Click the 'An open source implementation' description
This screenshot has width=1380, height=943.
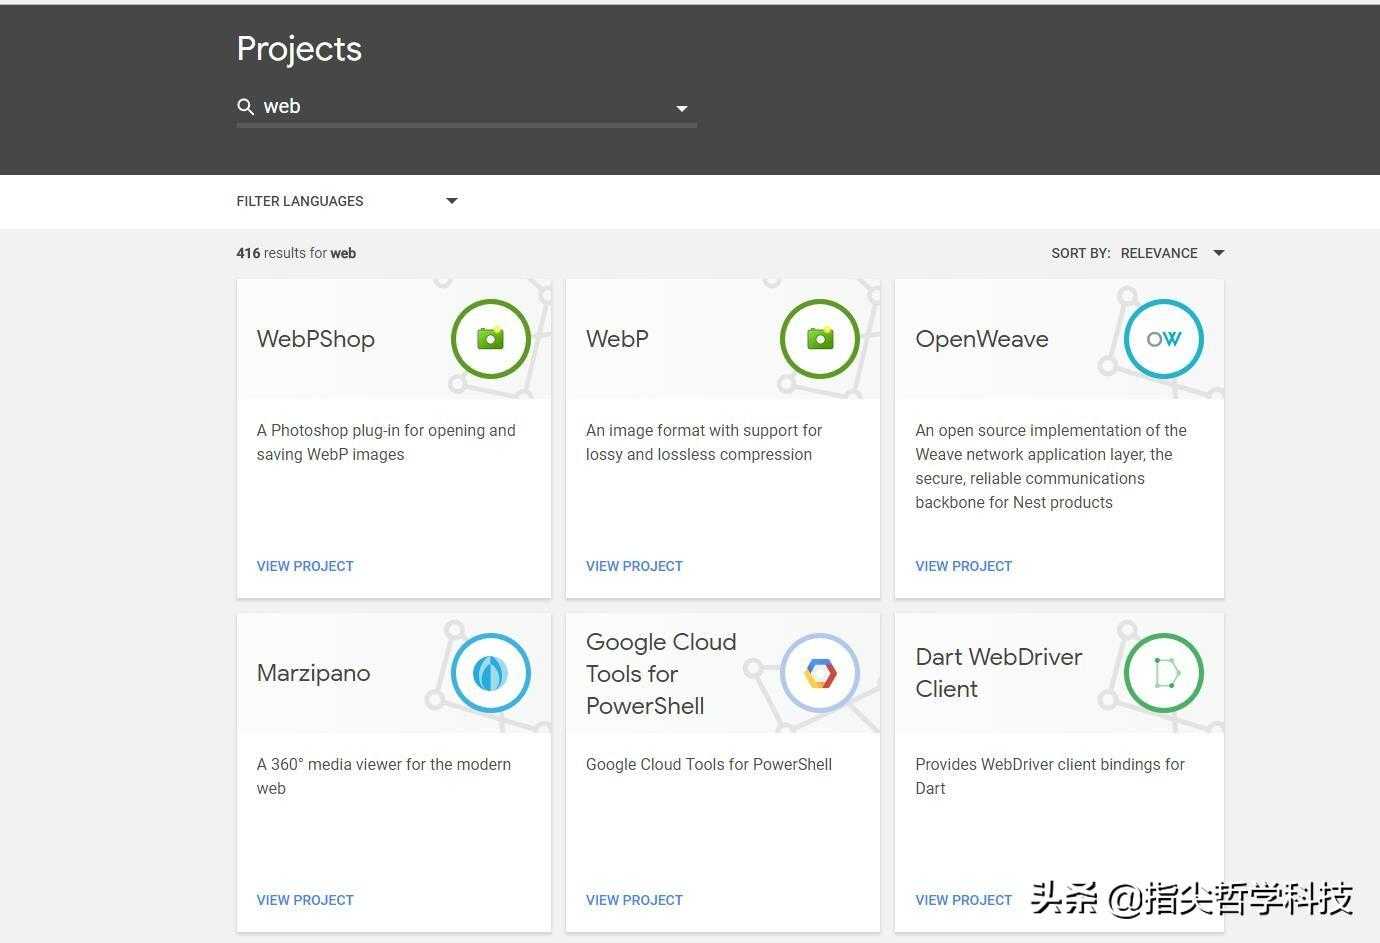click(x=1051, y=466)
